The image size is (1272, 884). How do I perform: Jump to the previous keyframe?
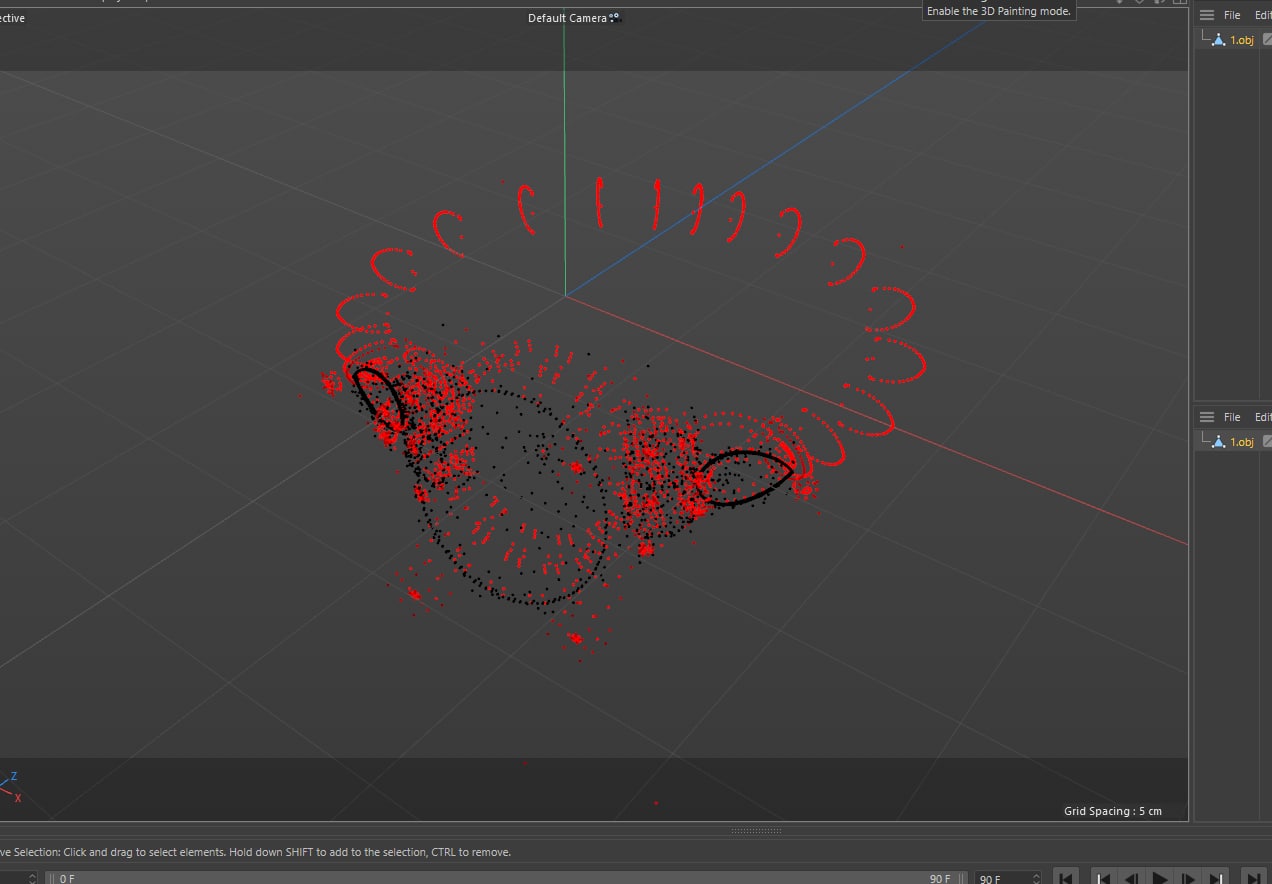[x=1104, y=878]
